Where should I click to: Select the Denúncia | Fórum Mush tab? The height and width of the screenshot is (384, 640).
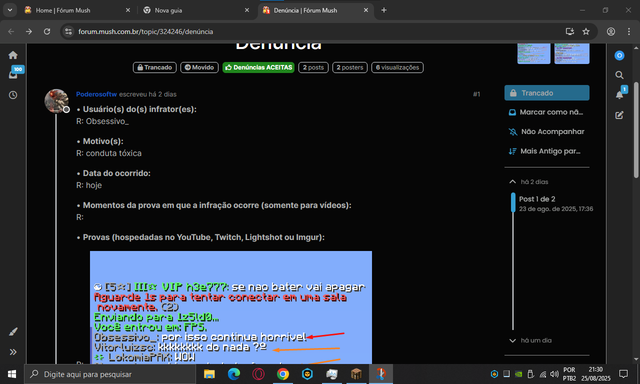[316, 10]
